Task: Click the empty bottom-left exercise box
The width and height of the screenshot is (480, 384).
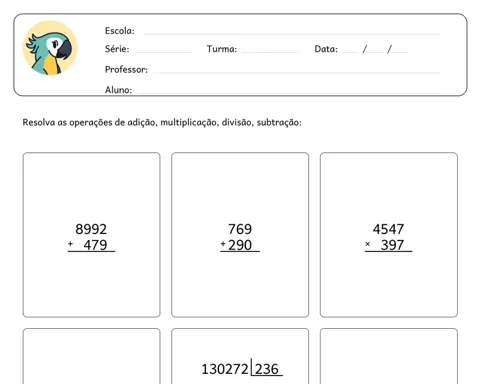Action: point(92,356)
